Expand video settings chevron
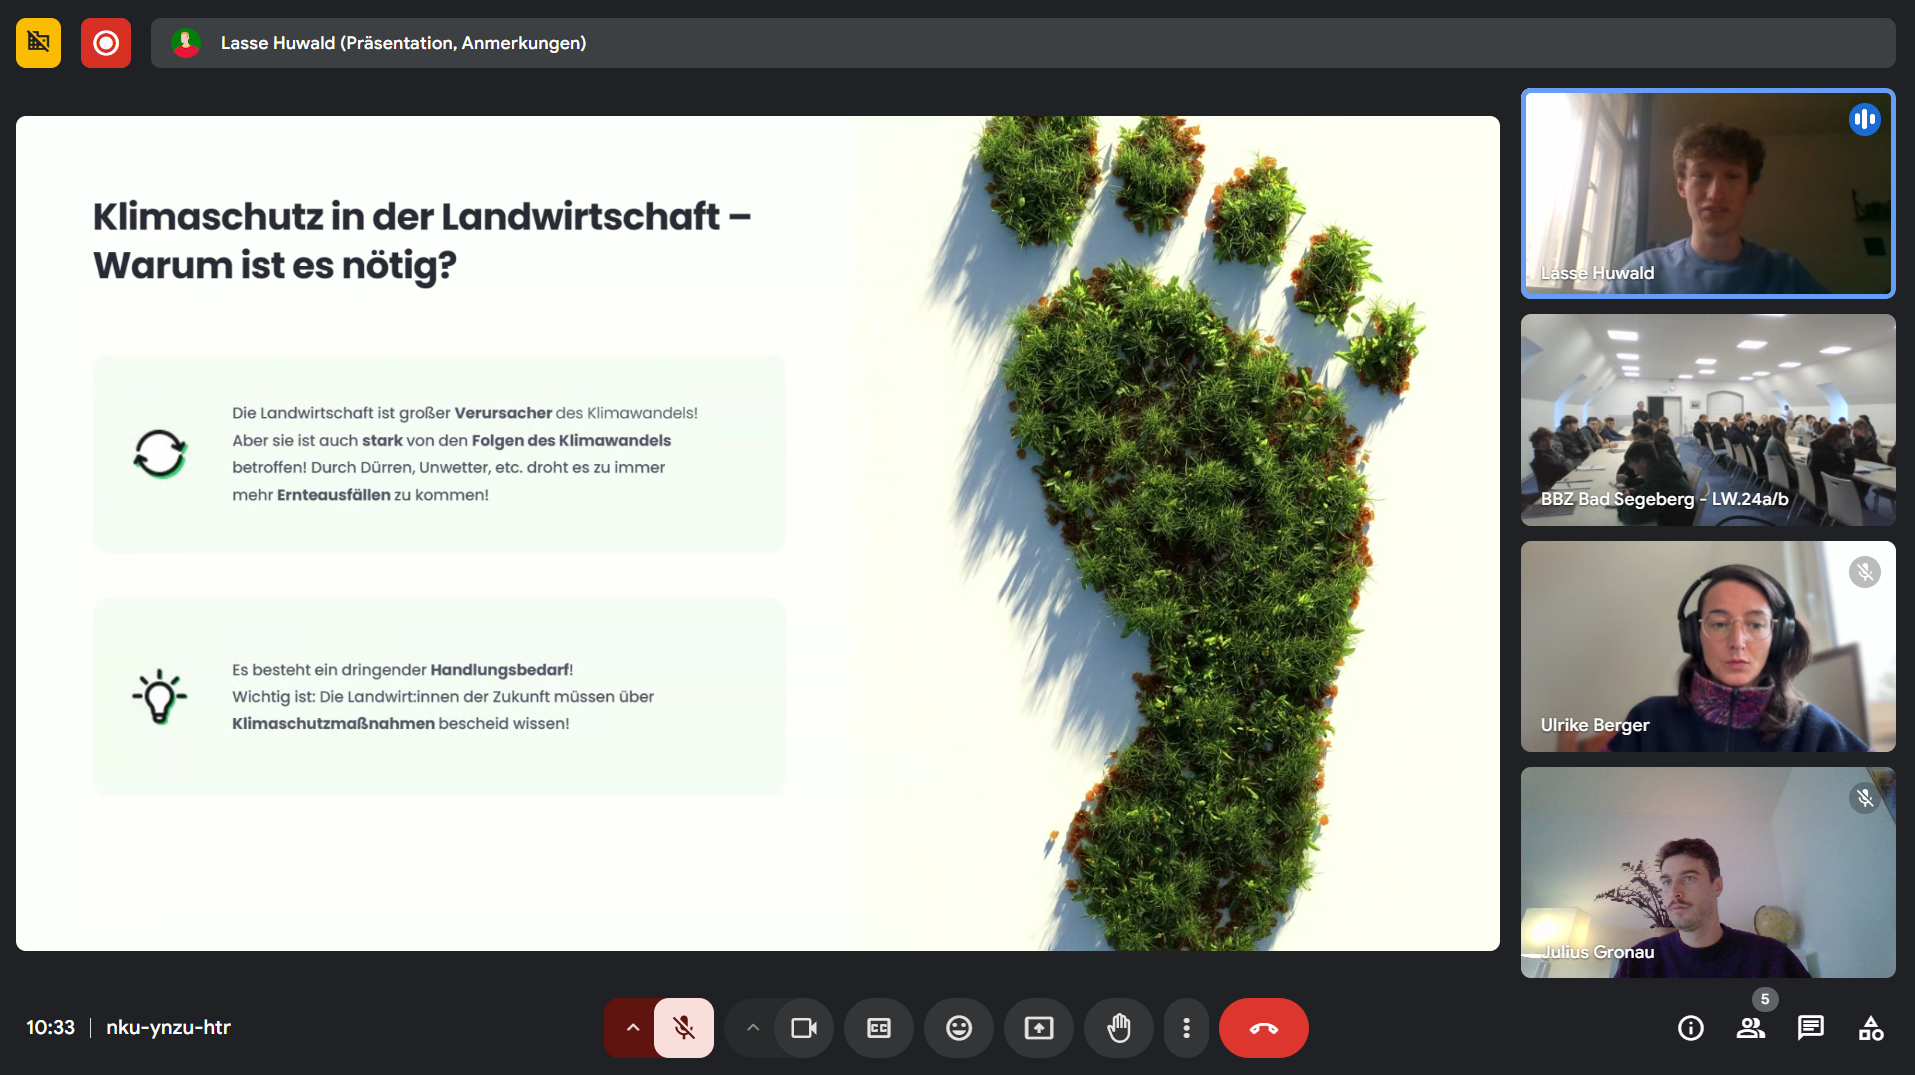The height and width of the screenshot is (1075, 1915). (x=752, y=1028)
